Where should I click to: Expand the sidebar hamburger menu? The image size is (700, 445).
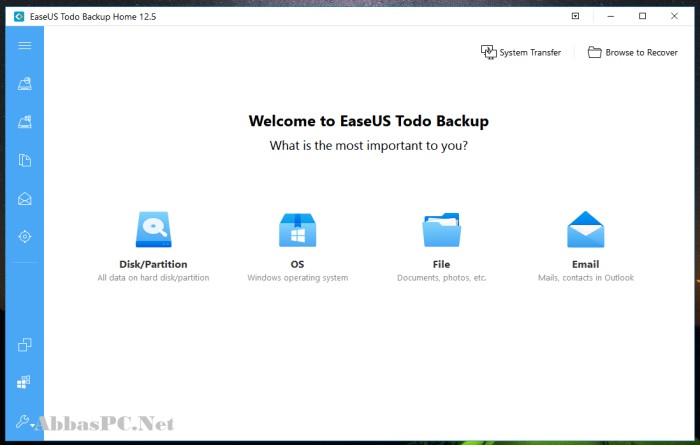click(x=25, y=46)
